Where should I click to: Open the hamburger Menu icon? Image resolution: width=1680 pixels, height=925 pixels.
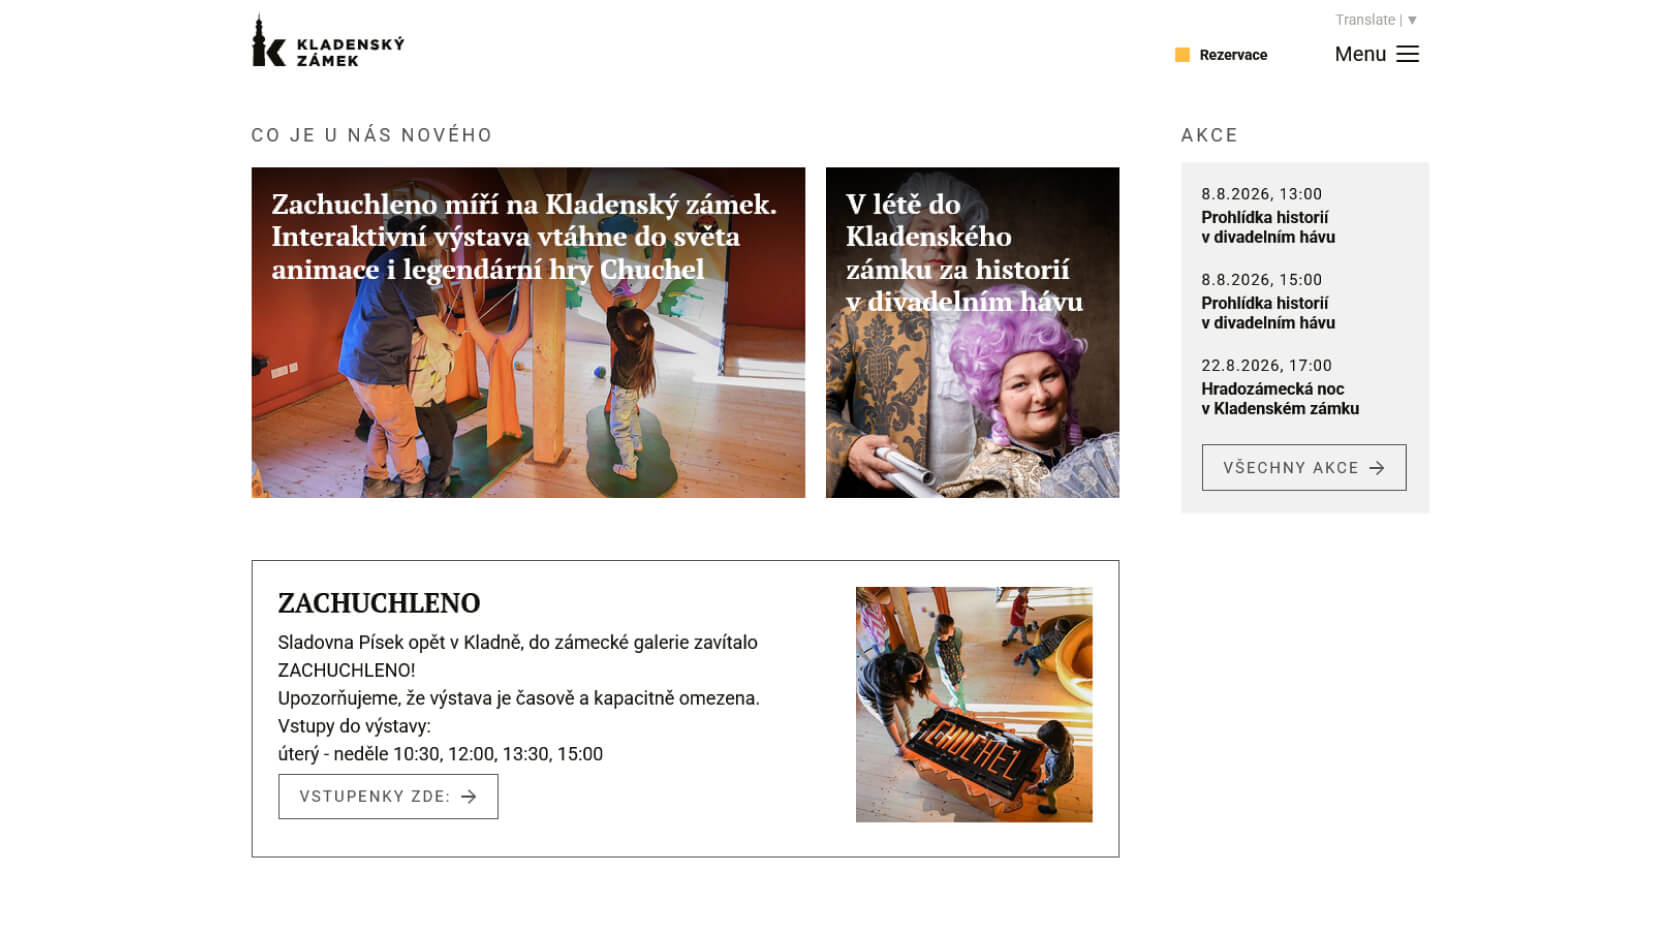(1407, 54)
